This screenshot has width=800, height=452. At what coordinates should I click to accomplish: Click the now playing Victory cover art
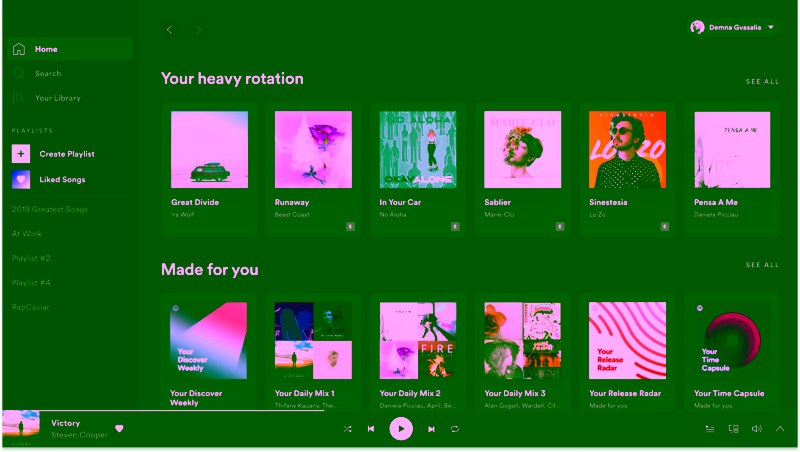click(21, 430)
